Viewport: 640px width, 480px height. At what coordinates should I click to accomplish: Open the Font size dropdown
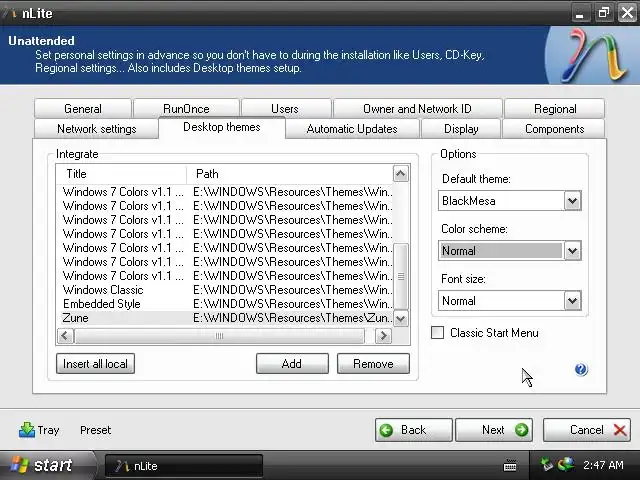click(x=572, y=301)
